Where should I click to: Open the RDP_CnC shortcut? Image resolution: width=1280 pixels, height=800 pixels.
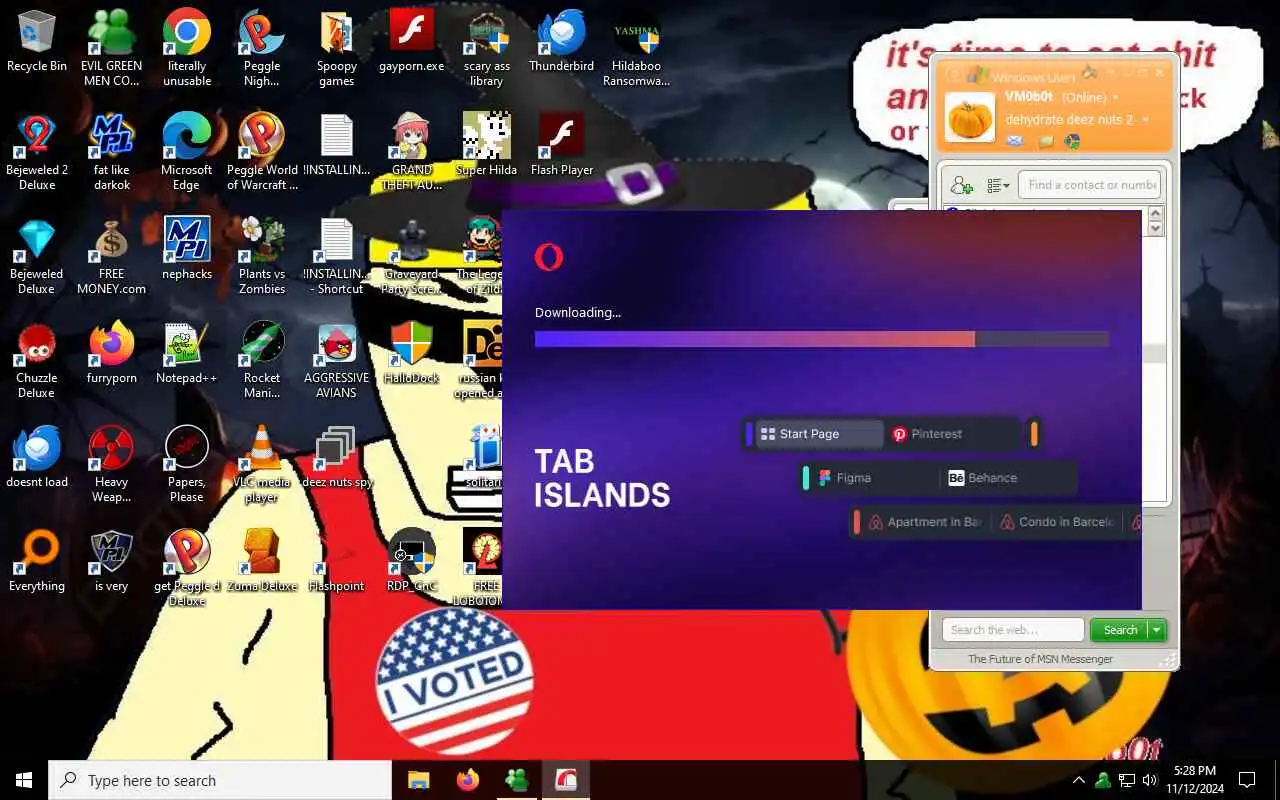coord(412,562)
